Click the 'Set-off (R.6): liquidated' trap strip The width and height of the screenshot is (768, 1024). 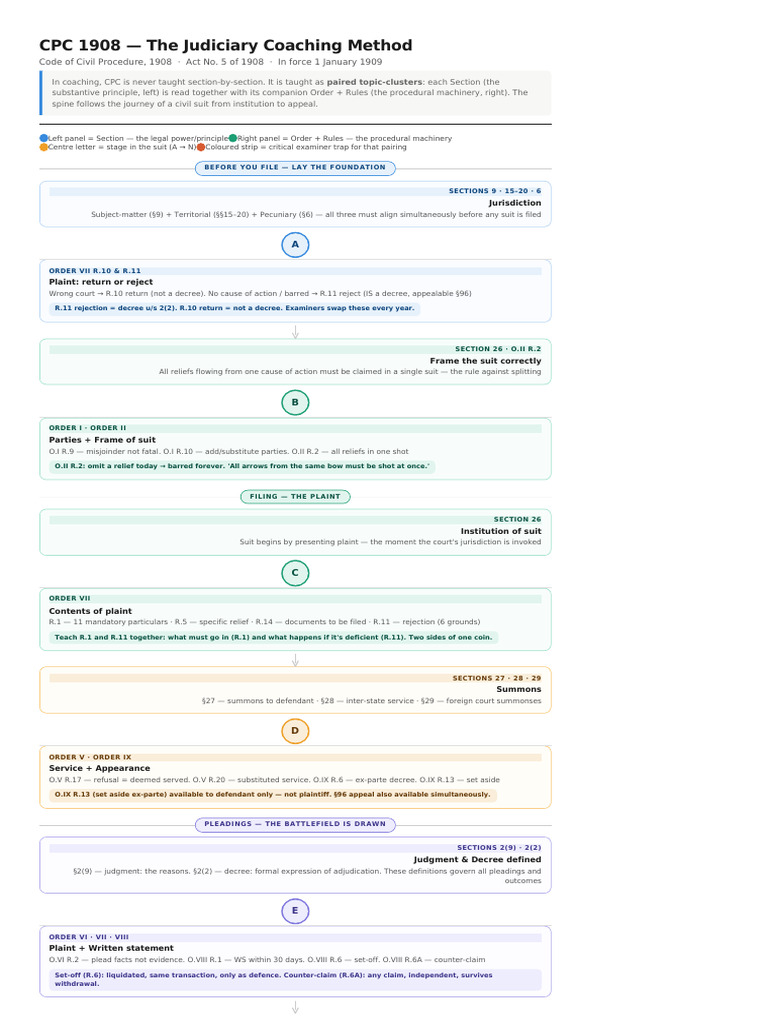tap(295, 979)
